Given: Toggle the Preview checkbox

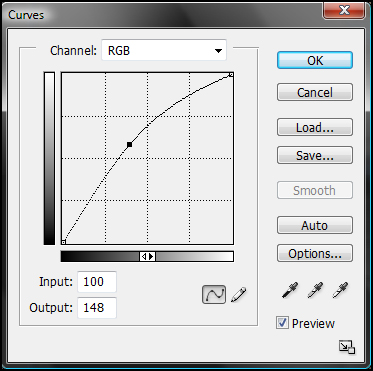Looking at the screenshot, I should (x=282, y=323).
